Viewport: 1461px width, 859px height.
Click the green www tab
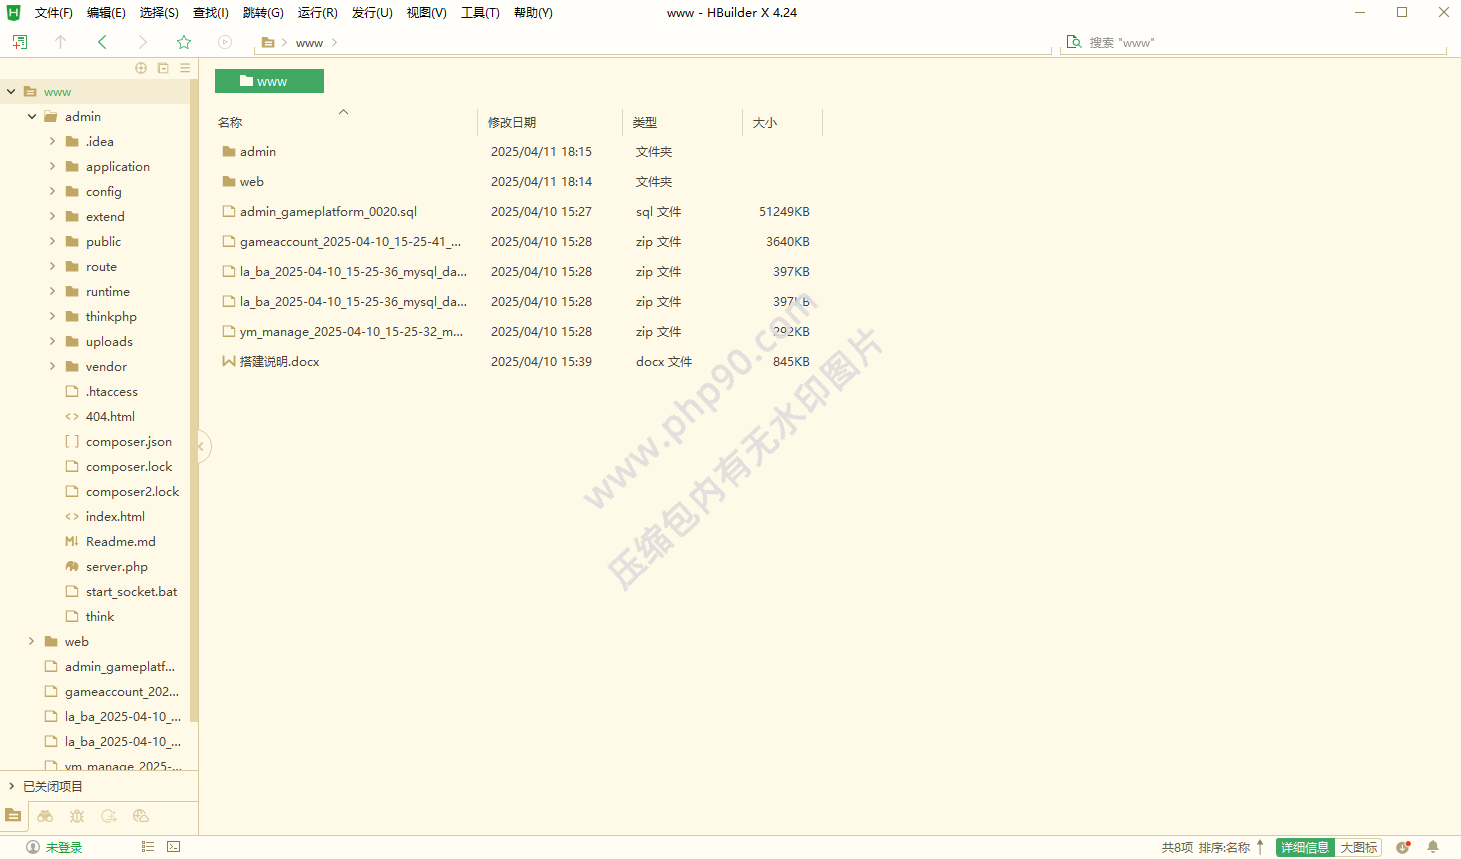pos(269,81)
